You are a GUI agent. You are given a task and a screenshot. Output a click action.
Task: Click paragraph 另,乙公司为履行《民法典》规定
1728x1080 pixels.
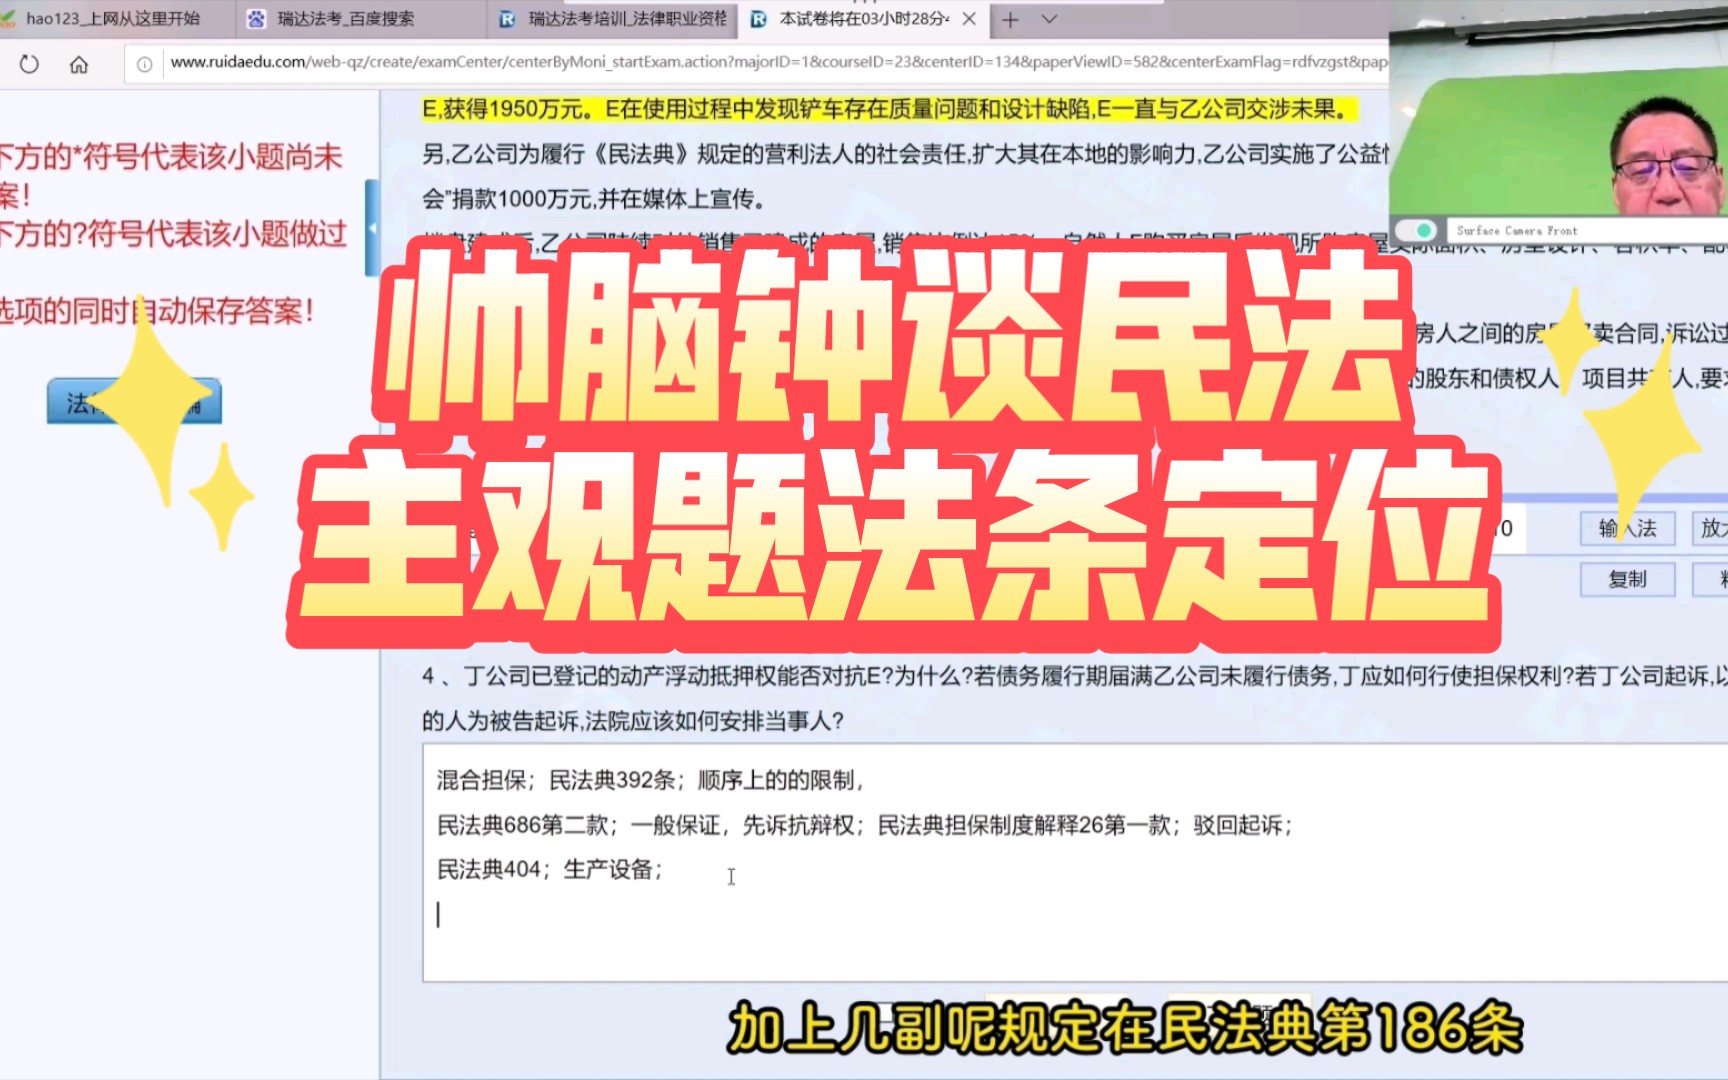905,154
